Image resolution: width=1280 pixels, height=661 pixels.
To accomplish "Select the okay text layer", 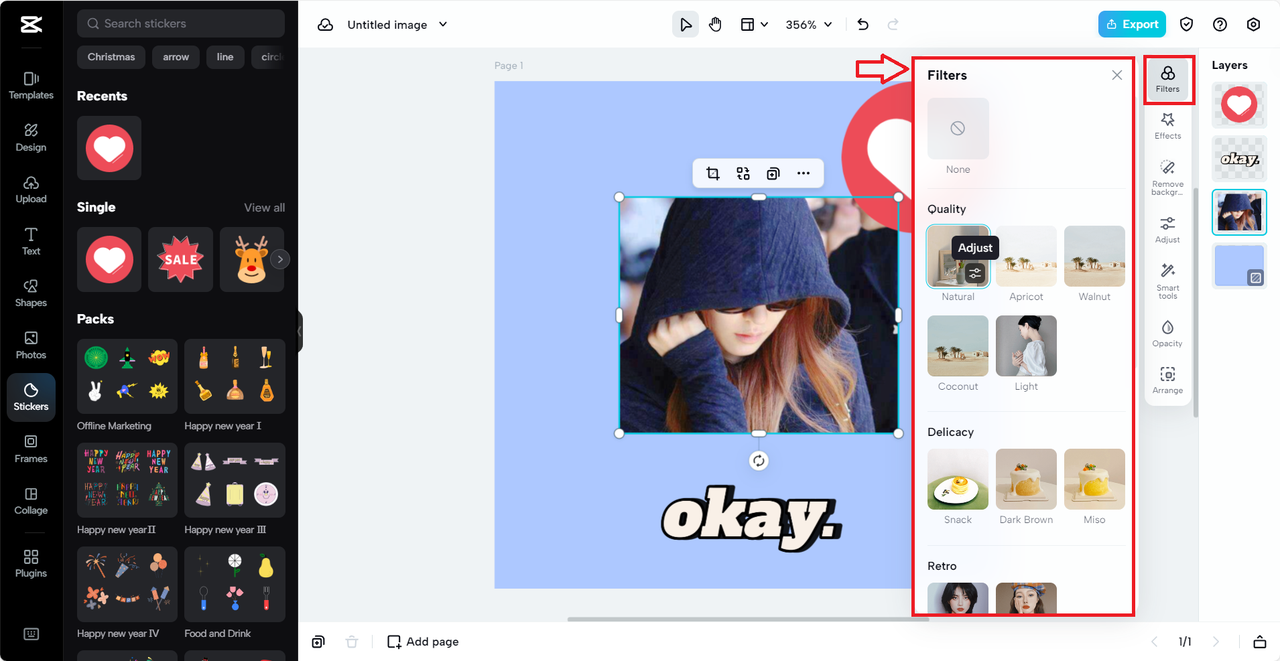I will click(1239, 159).
